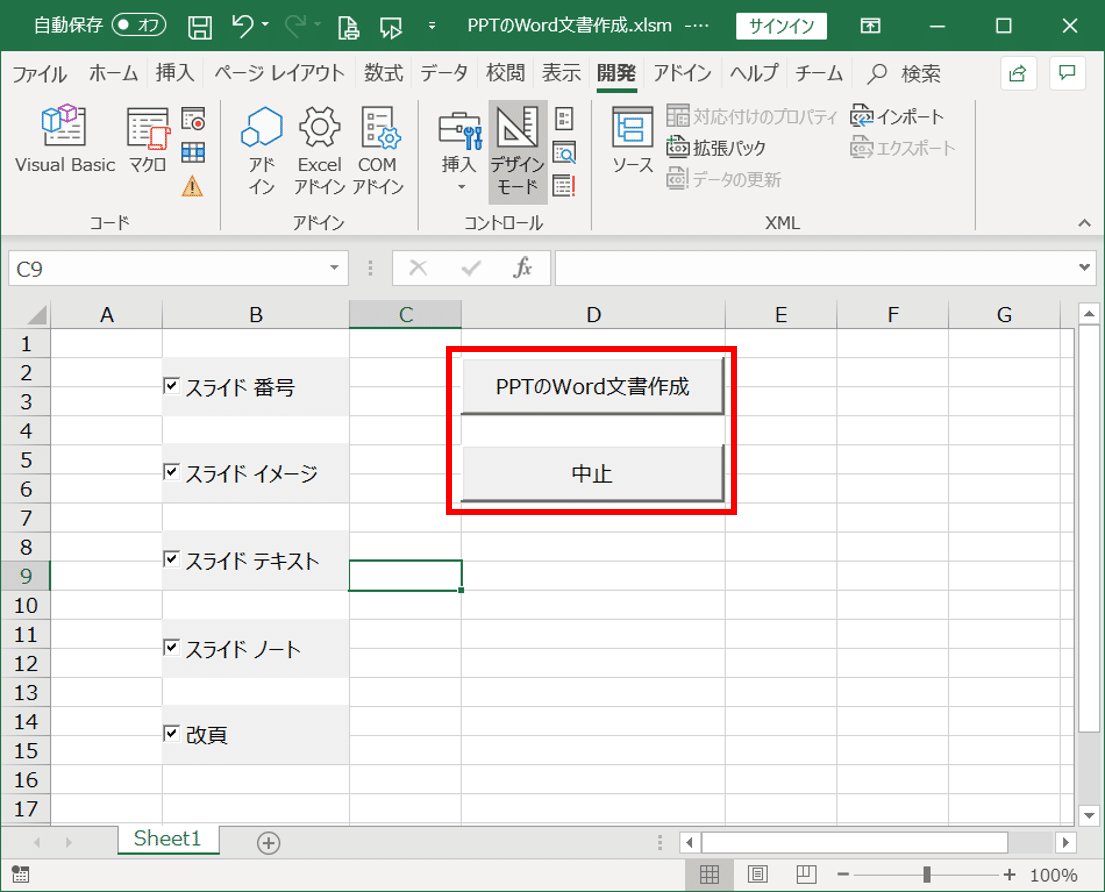The image size is (1105, 892).
Task: Select column D header
Action: coord(593,314)
